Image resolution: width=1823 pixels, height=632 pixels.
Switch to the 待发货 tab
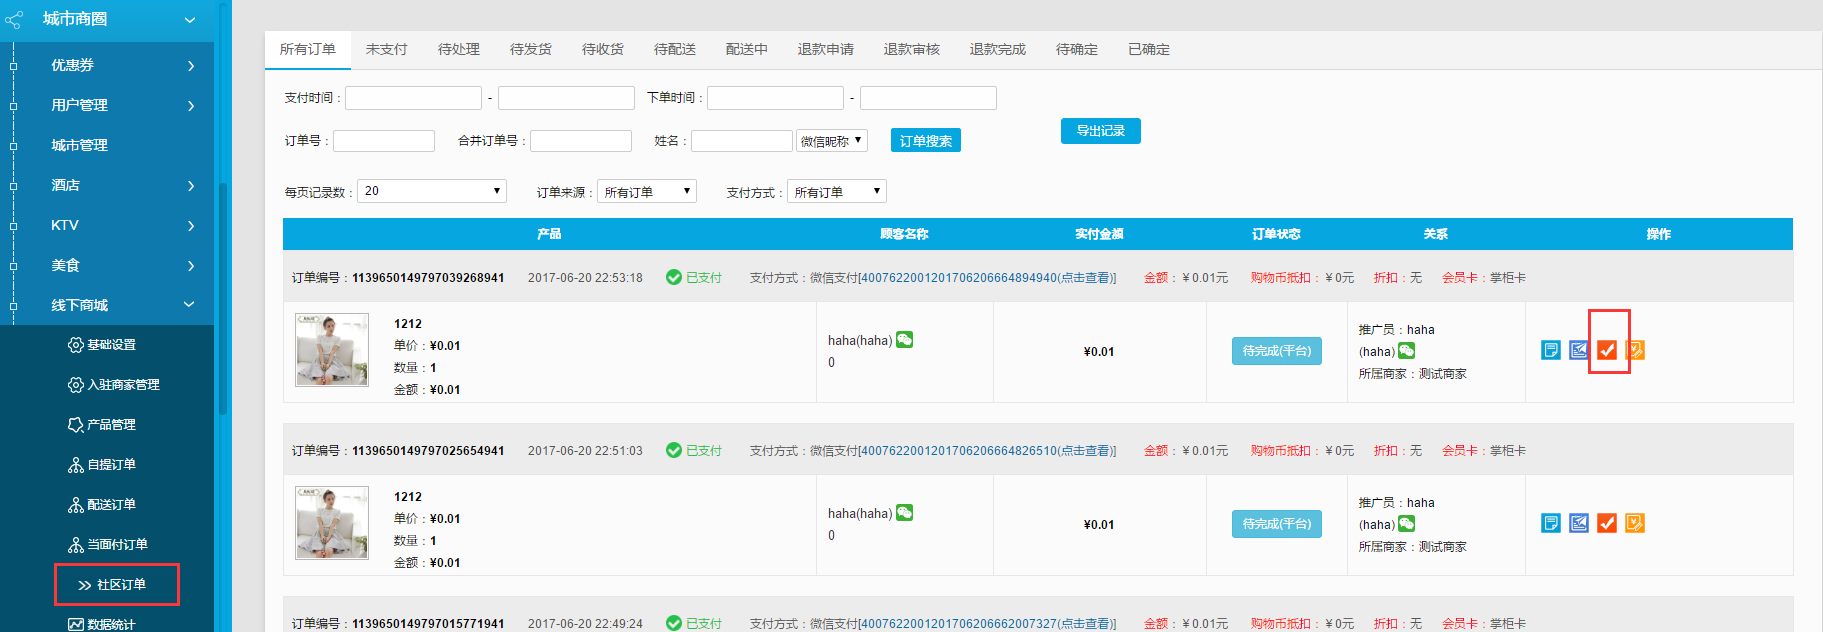[x=531, y=49]
